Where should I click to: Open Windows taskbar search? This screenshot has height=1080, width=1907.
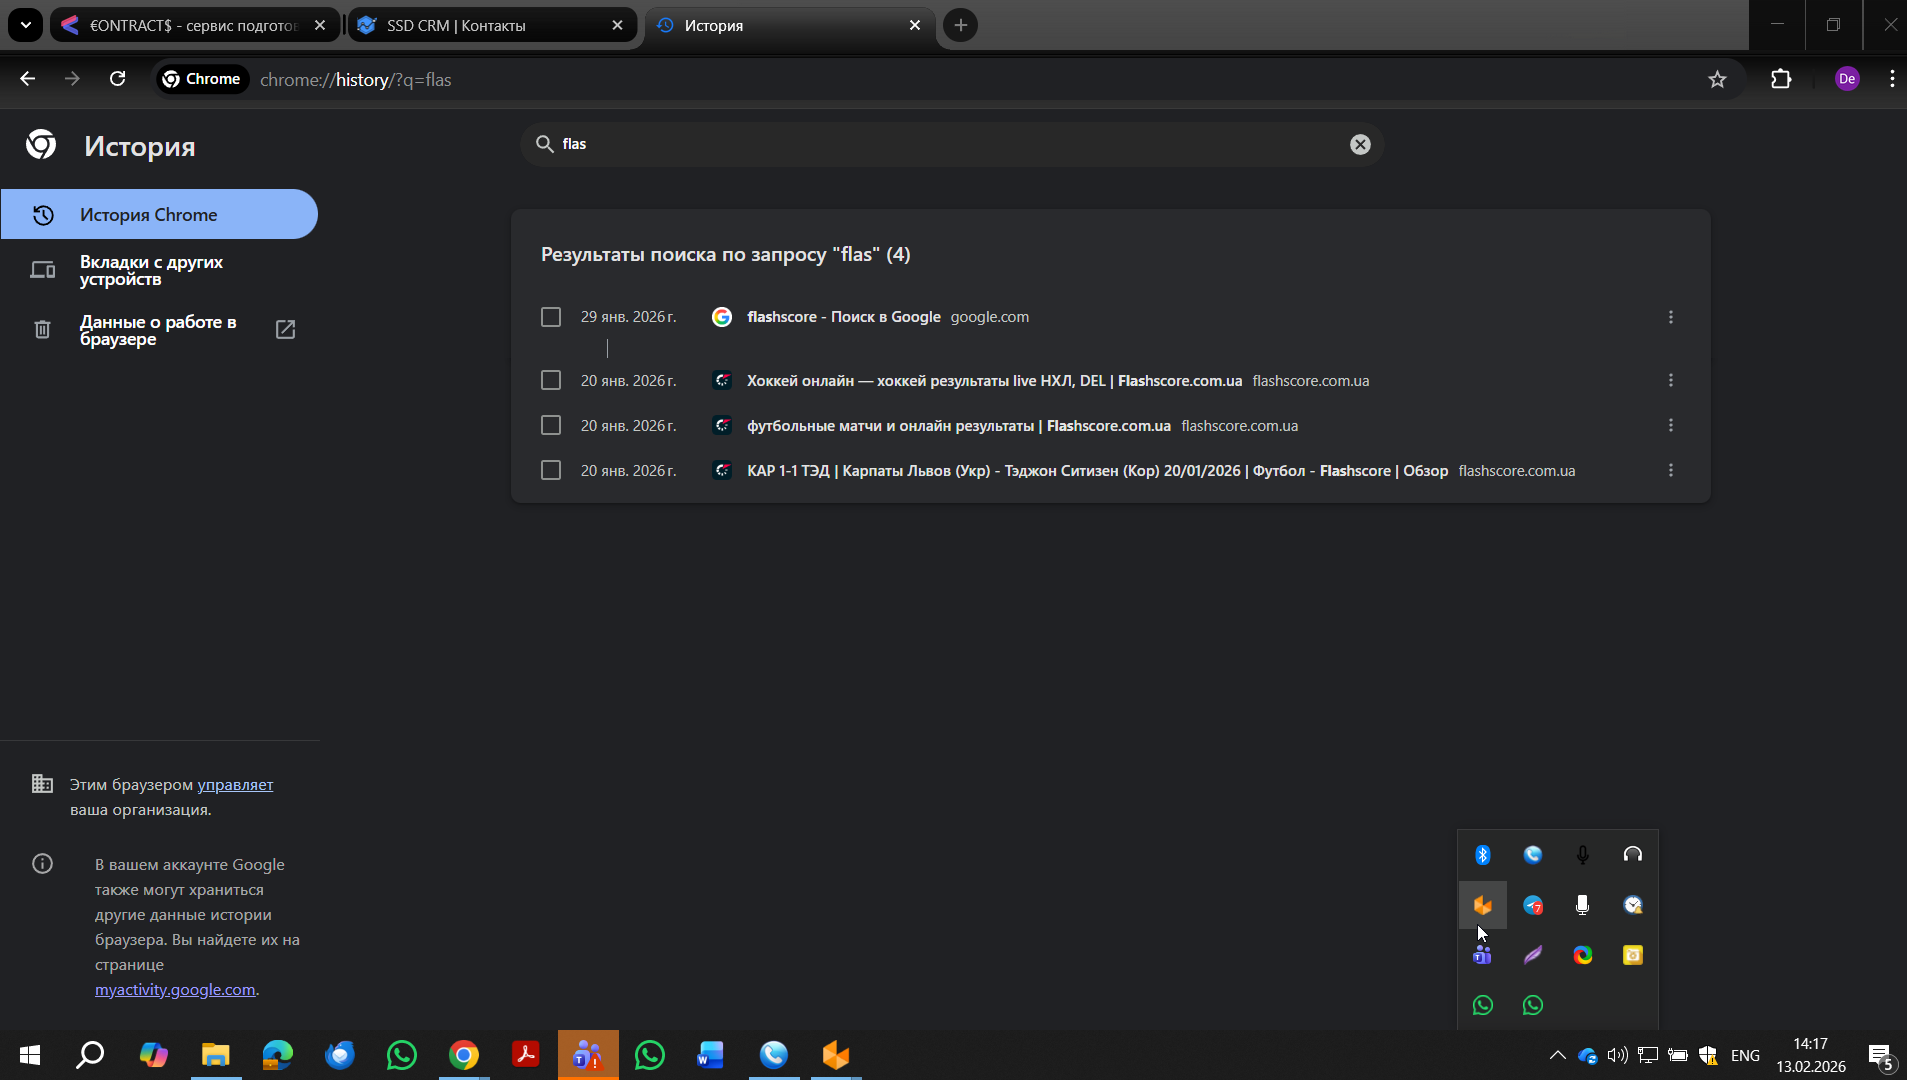[x=91, y=1055]
